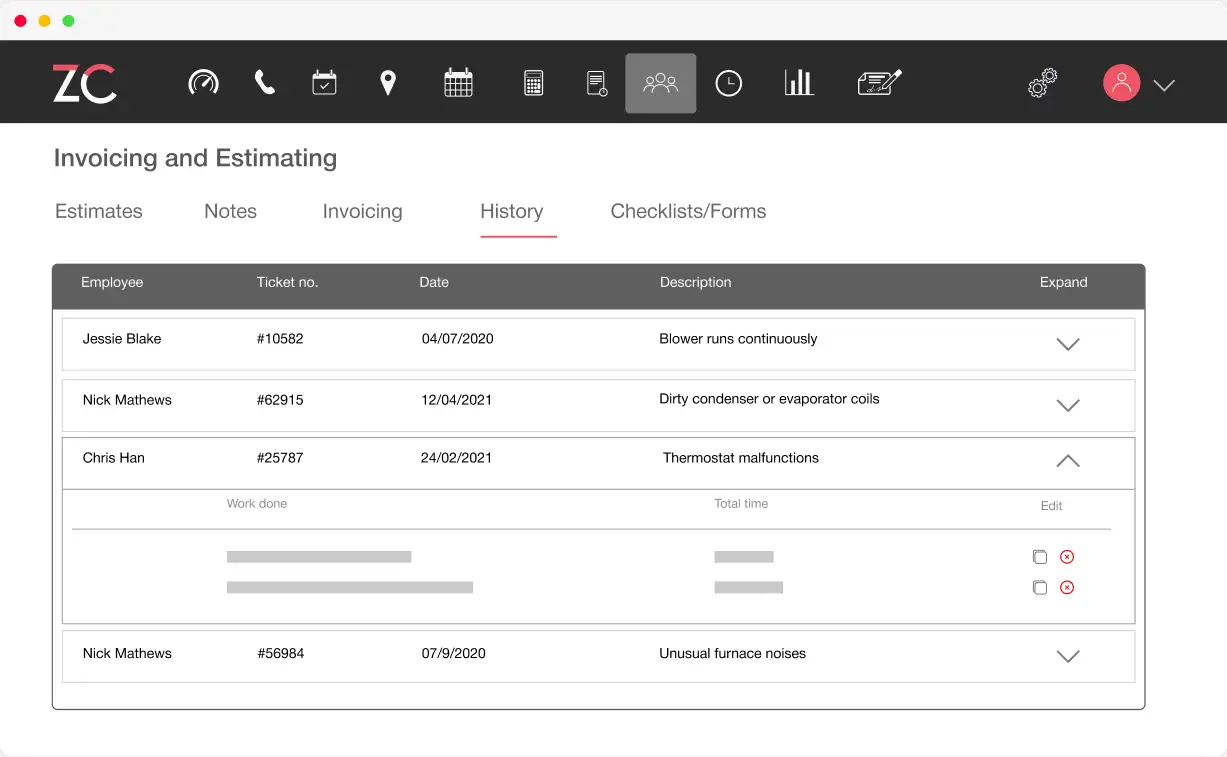Open the bar chart reports icon
The width and height of the screenshot is (1227, 757).
click(x=799, y=83)
